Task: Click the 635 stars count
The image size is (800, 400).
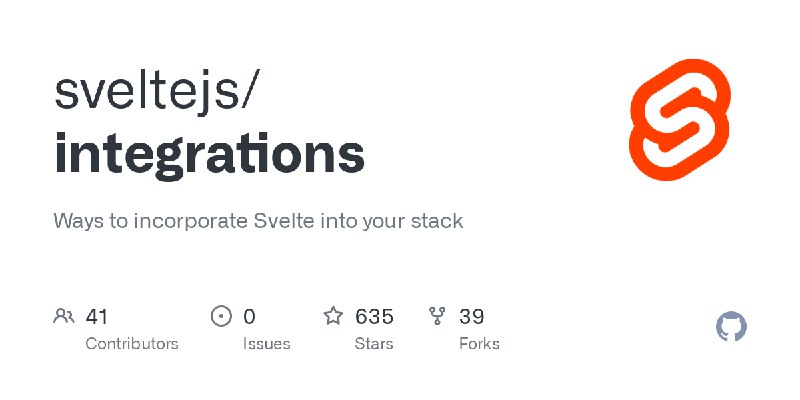Action: tap(374, 317)
